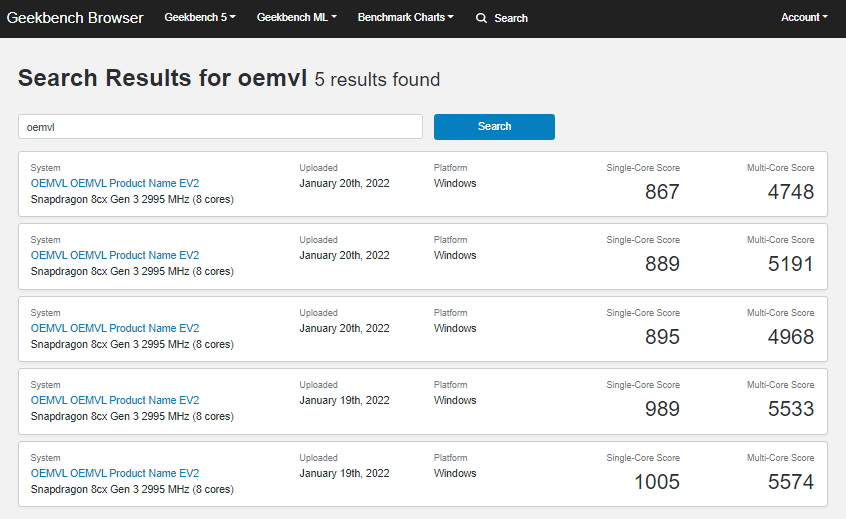Open OEMVL result with single-core score 989

(114, 400)
